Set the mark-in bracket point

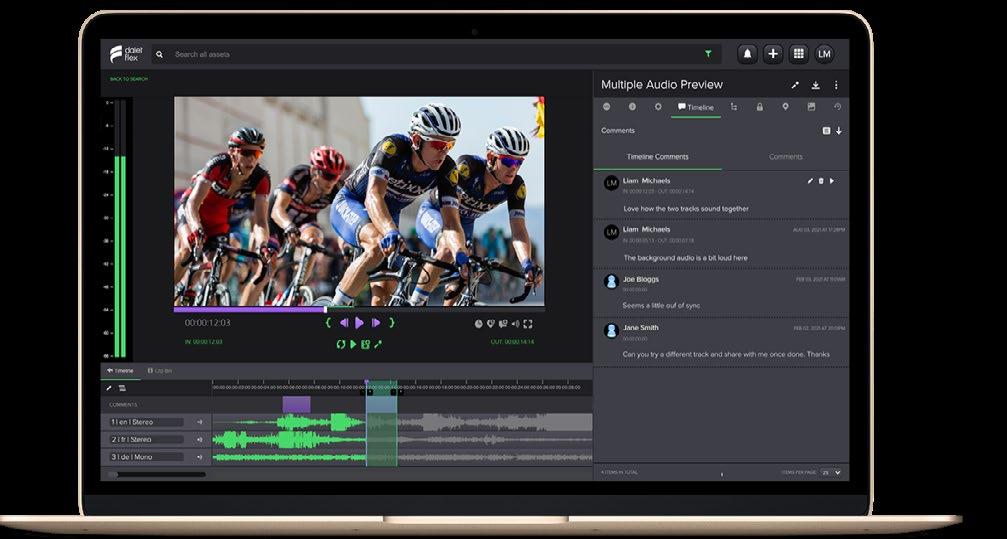[328, 323]
